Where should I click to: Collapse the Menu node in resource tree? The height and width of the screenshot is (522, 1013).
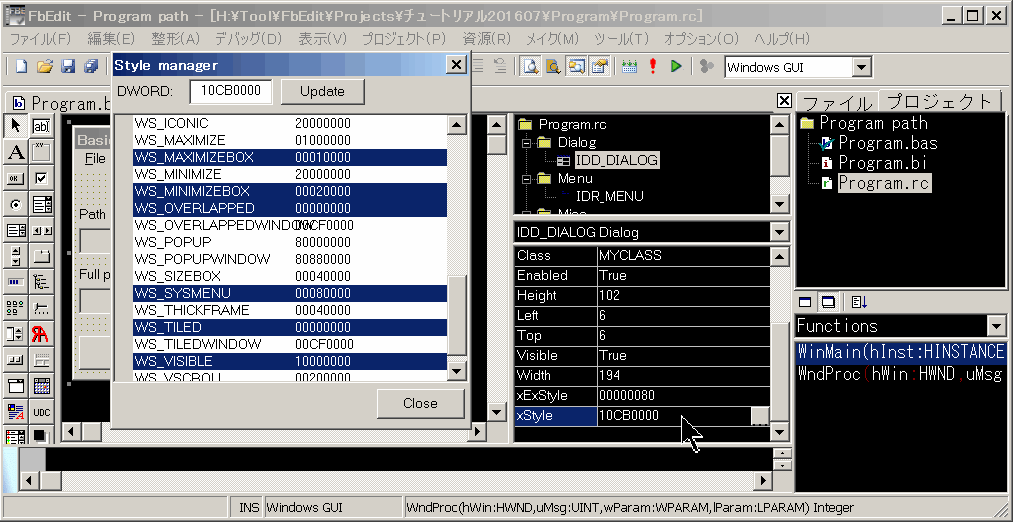click(x=525, y=179)
